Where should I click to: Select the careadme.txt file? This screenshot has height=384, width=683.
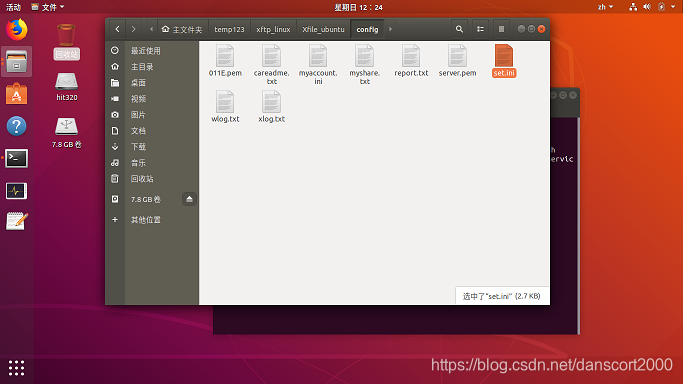click(x=271, y=64)
